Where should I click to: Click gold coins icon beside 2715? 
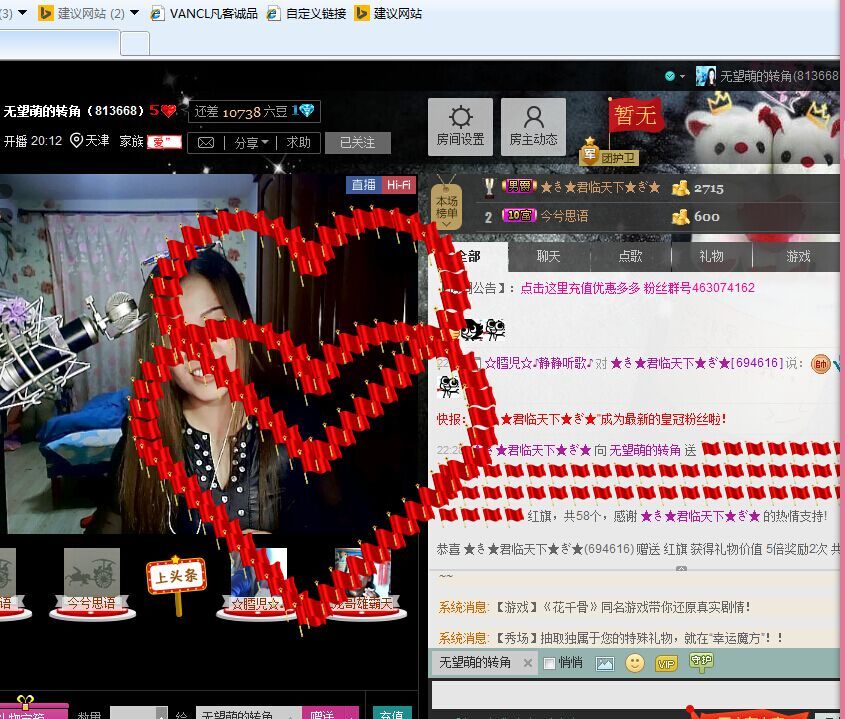tap(680, 188)
